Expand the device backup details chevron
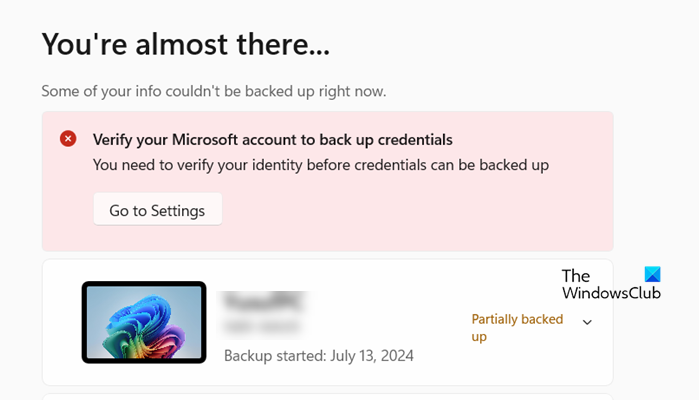 (x=587, y=322)
